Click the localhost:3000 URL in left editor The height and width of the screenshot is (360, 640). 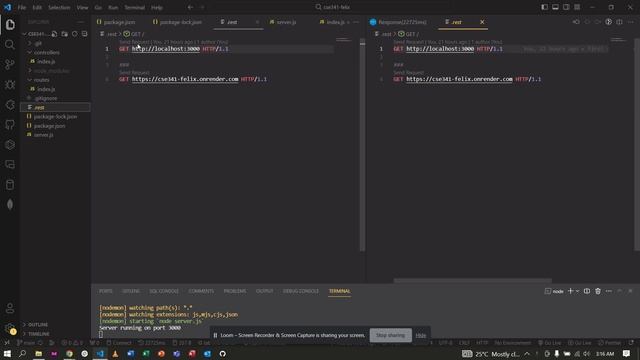(x=166, y=49)
